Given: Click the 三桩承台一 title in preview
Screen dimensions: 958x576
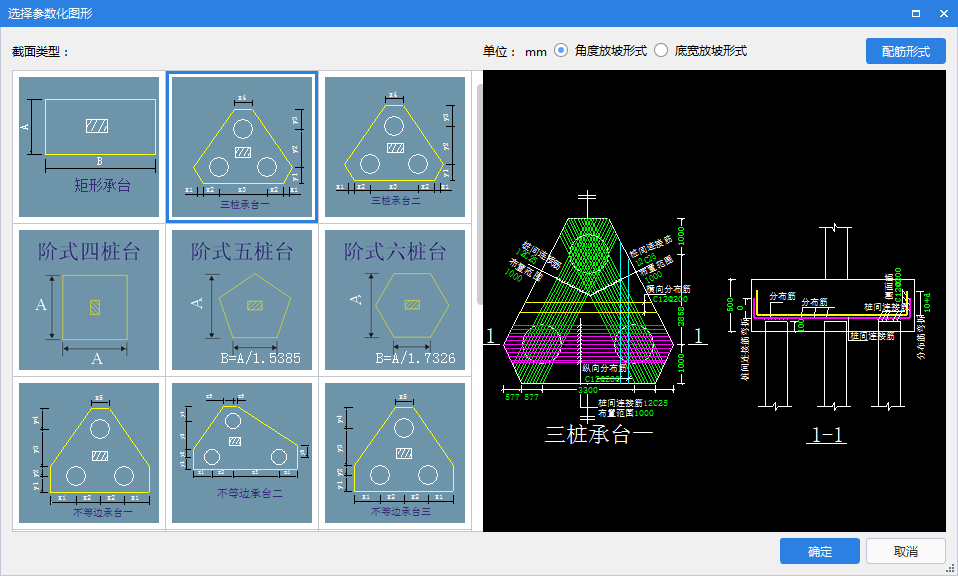Looking at the screenshot, I should [599, 434].
